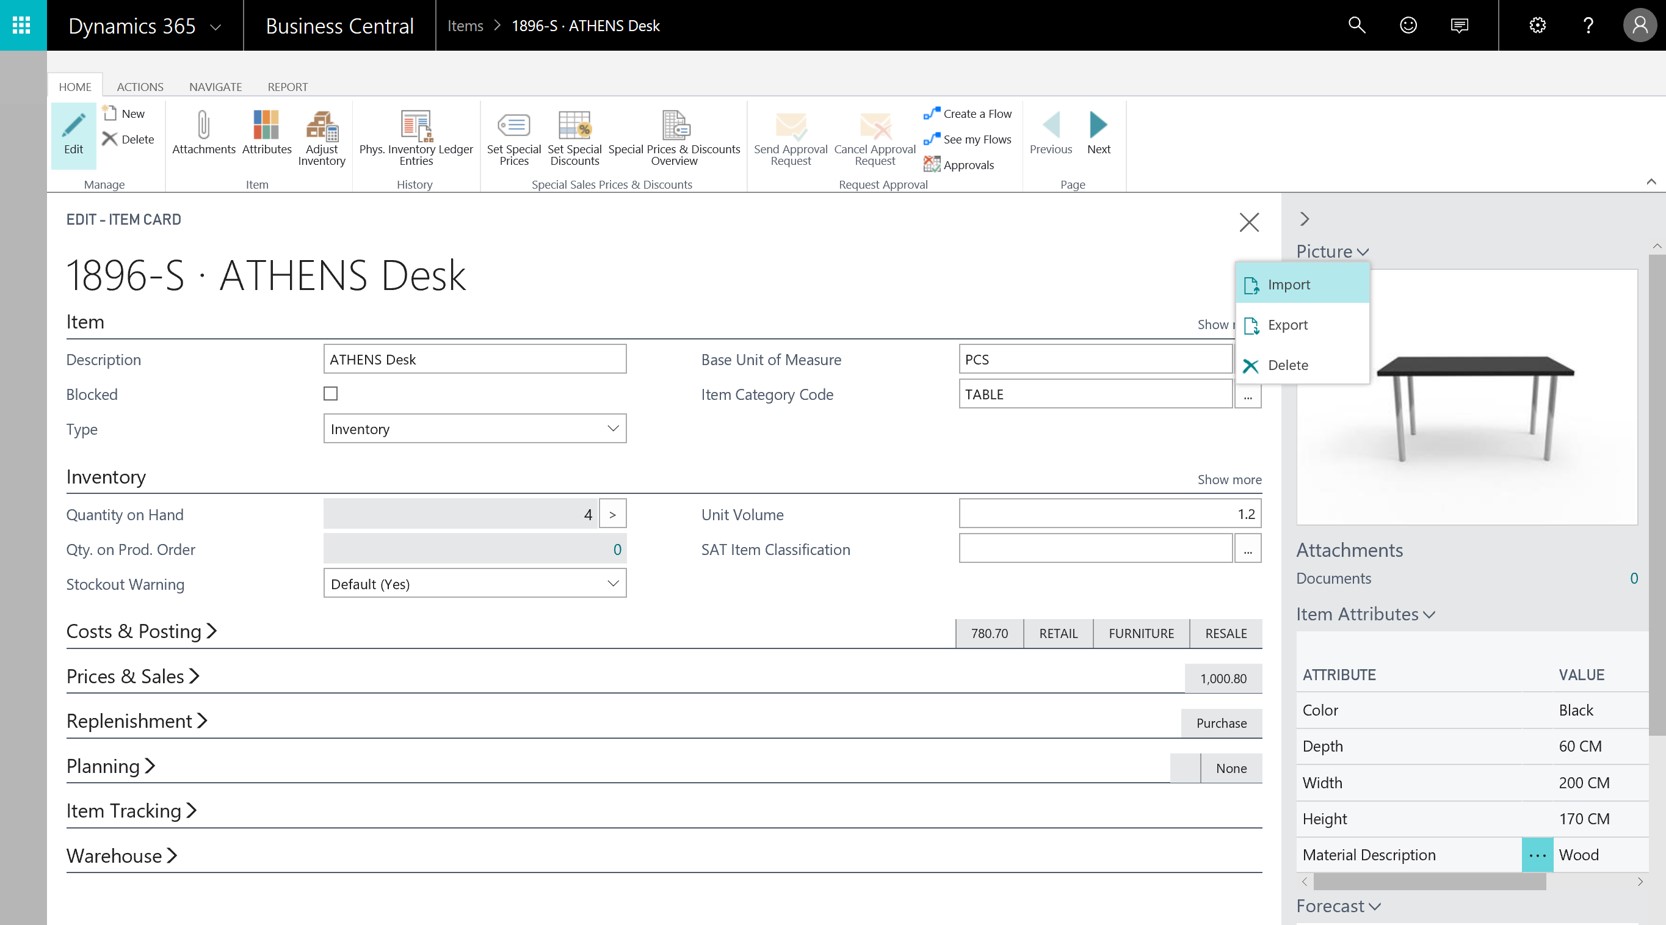1666x925 pixels.
Task: Choose Delete from Picture menu
Action: [1303, 365]
